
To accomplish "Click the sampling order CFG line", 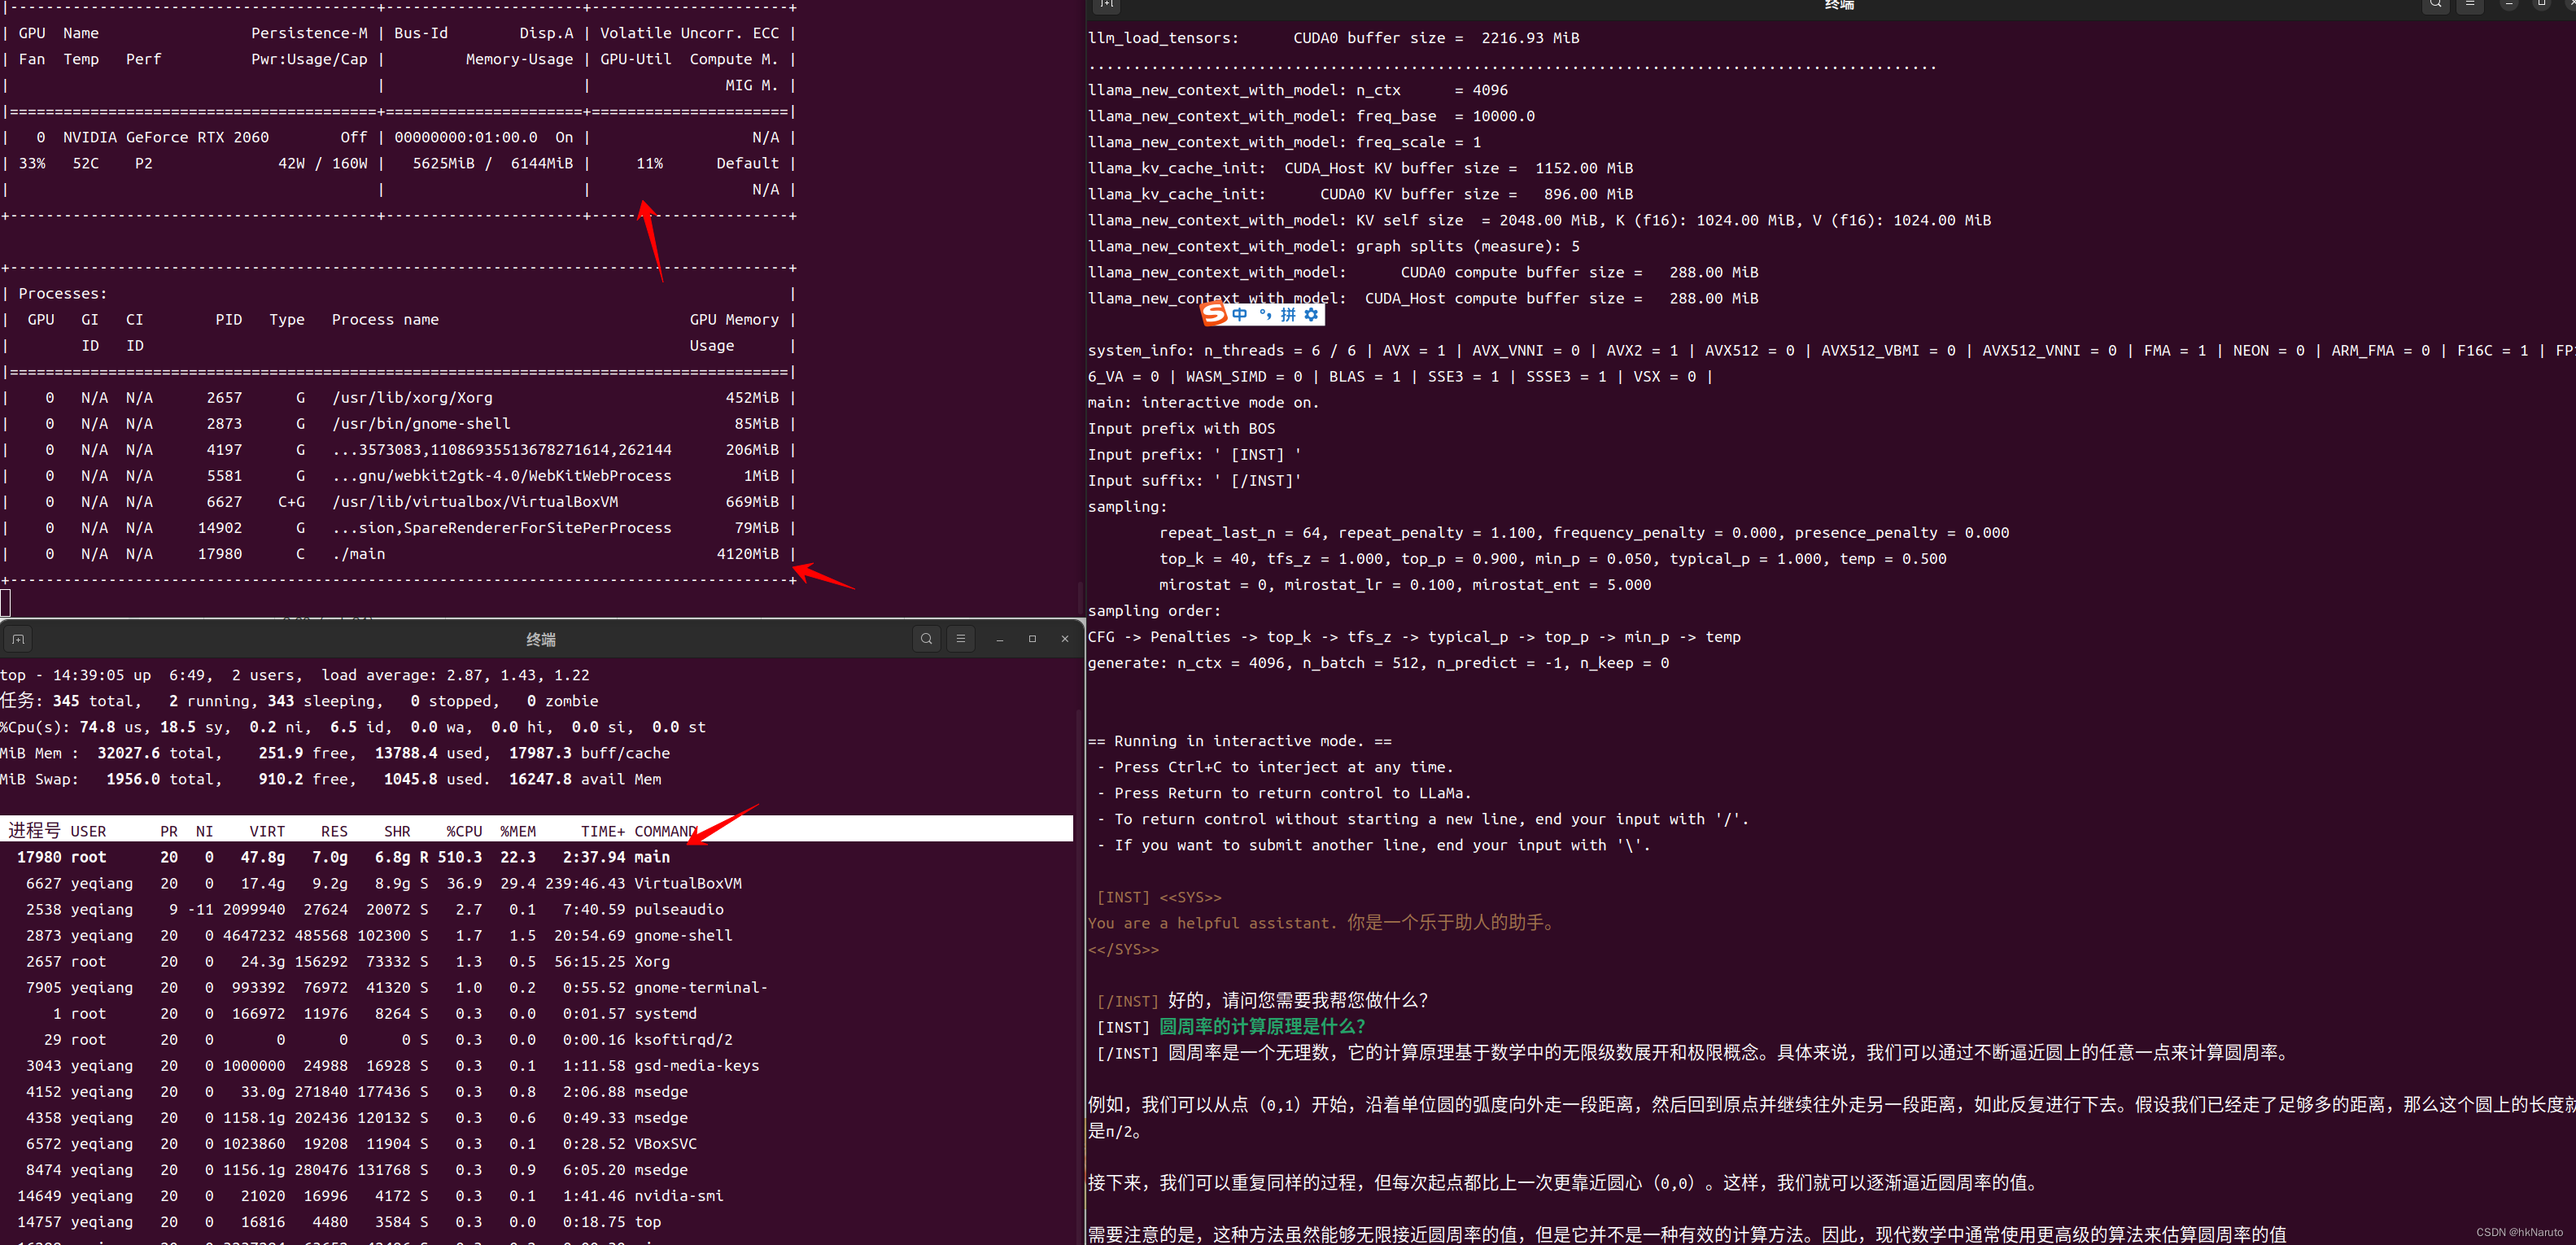I will [1414, 636].
